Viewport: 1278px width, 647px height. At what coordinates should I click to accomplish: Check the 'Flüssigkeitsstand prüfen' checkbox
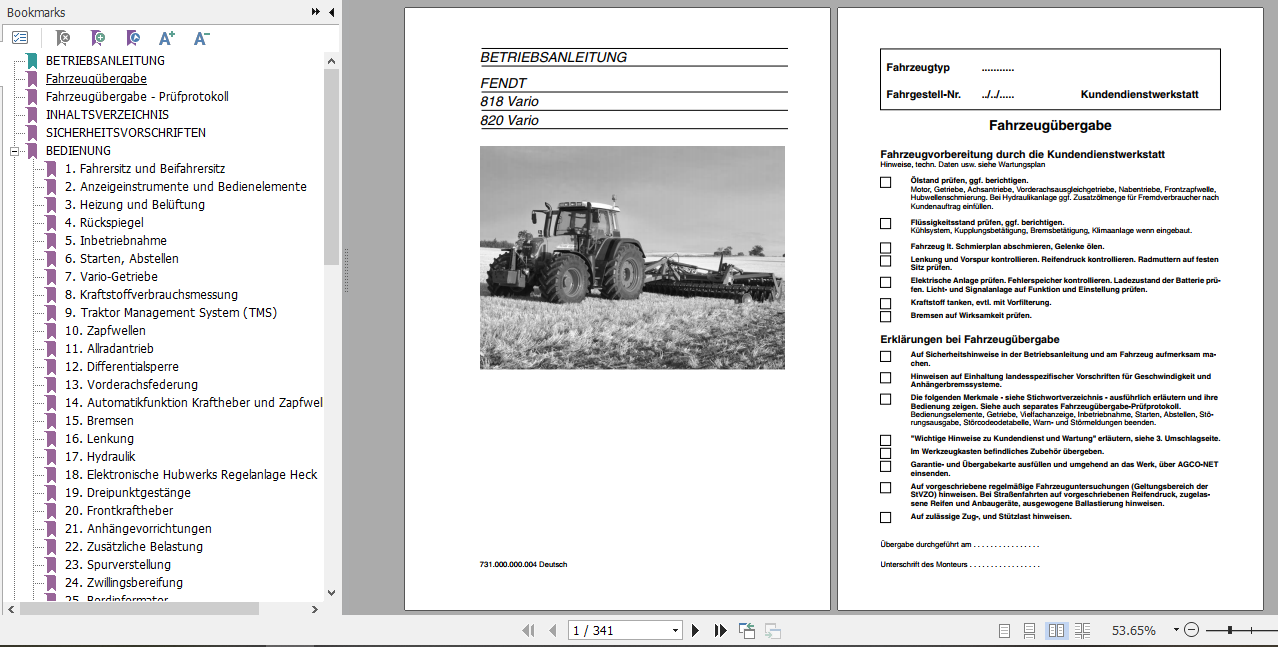tap(885, 224)
